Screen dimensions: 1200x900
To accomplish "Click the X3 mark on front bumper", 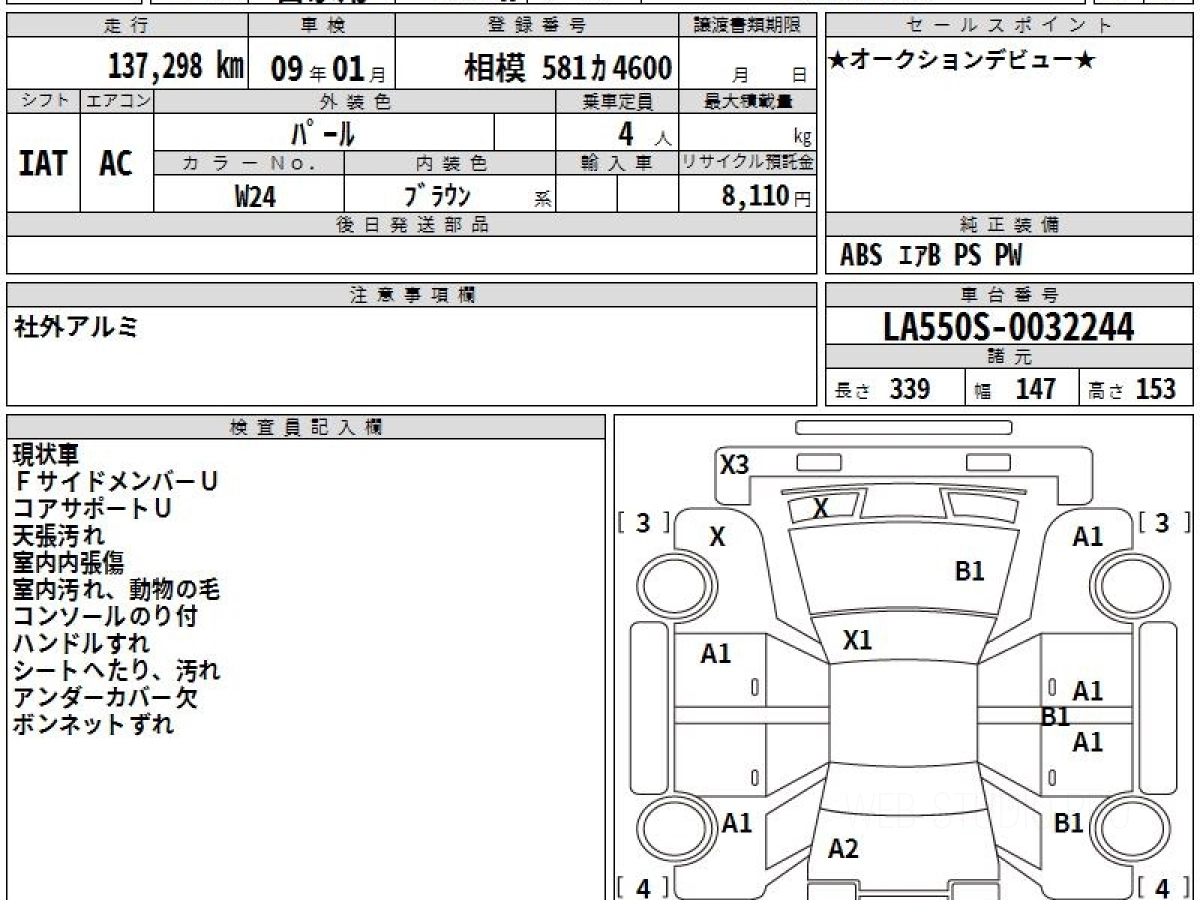I will 735,464.
